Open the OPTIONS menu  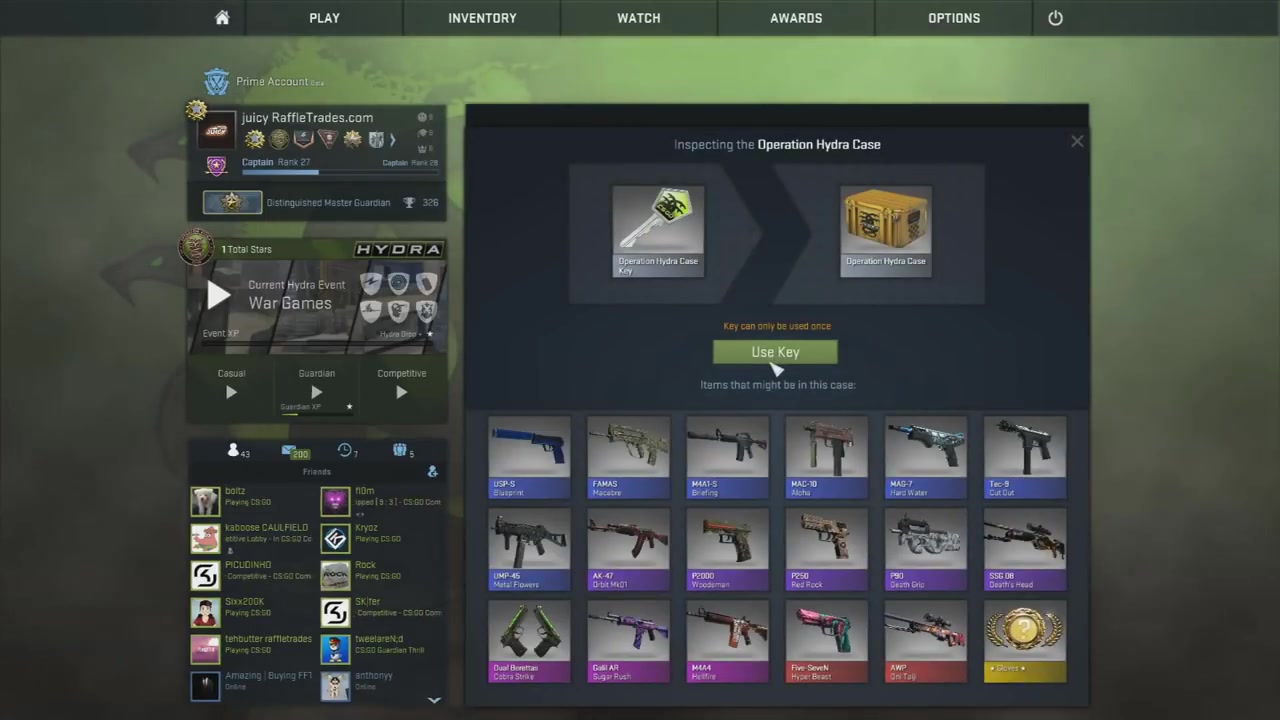[x=954, y=18]
